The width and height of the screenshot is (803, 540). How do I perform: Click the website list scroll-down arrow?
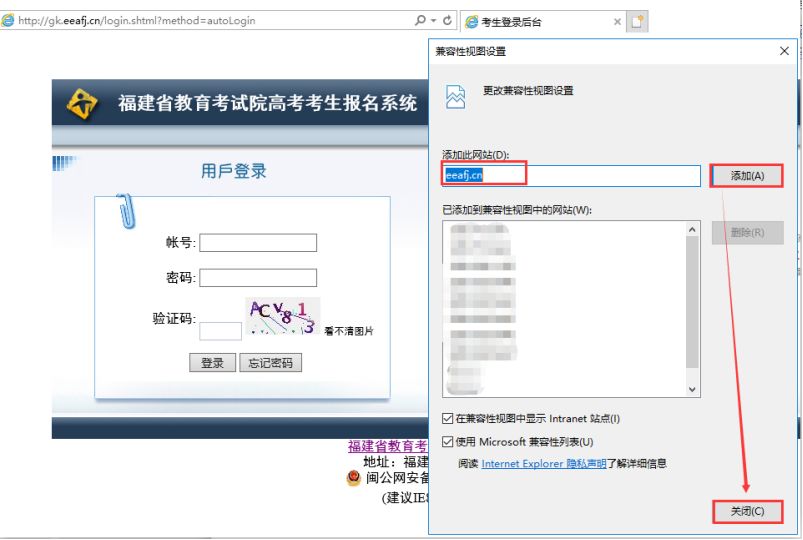693,389
